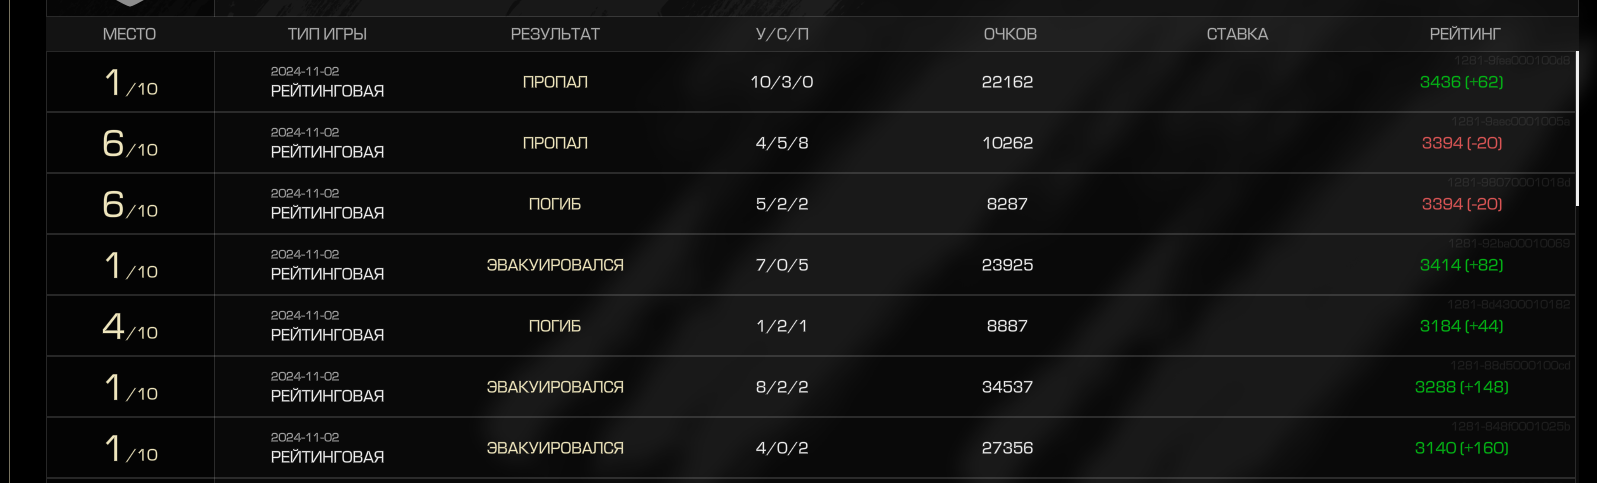The width and height of the screenshot is (1597, 483).
Task: Sort by the РЕЗУЛЬТАТ column header
Action: [x=555, y=34]
